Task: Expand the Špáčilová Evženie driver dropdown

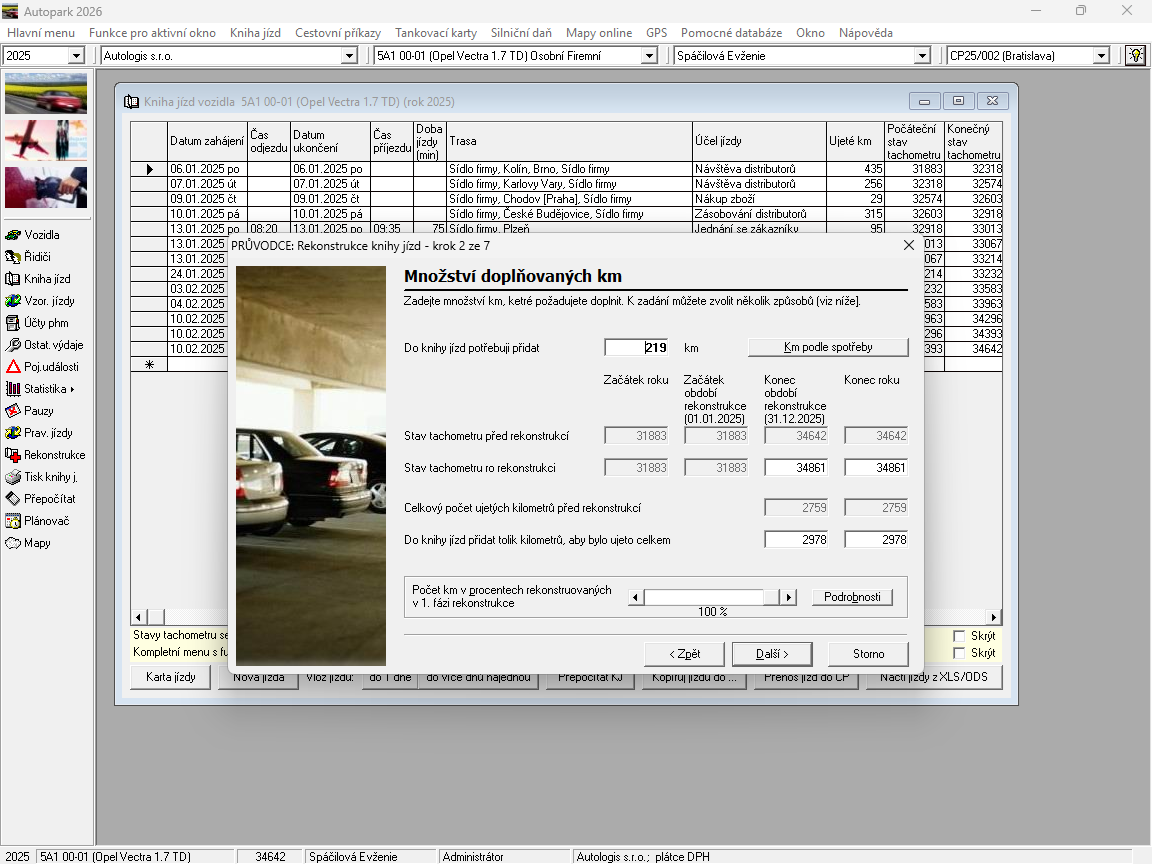Action: click(x=922, y=56)
